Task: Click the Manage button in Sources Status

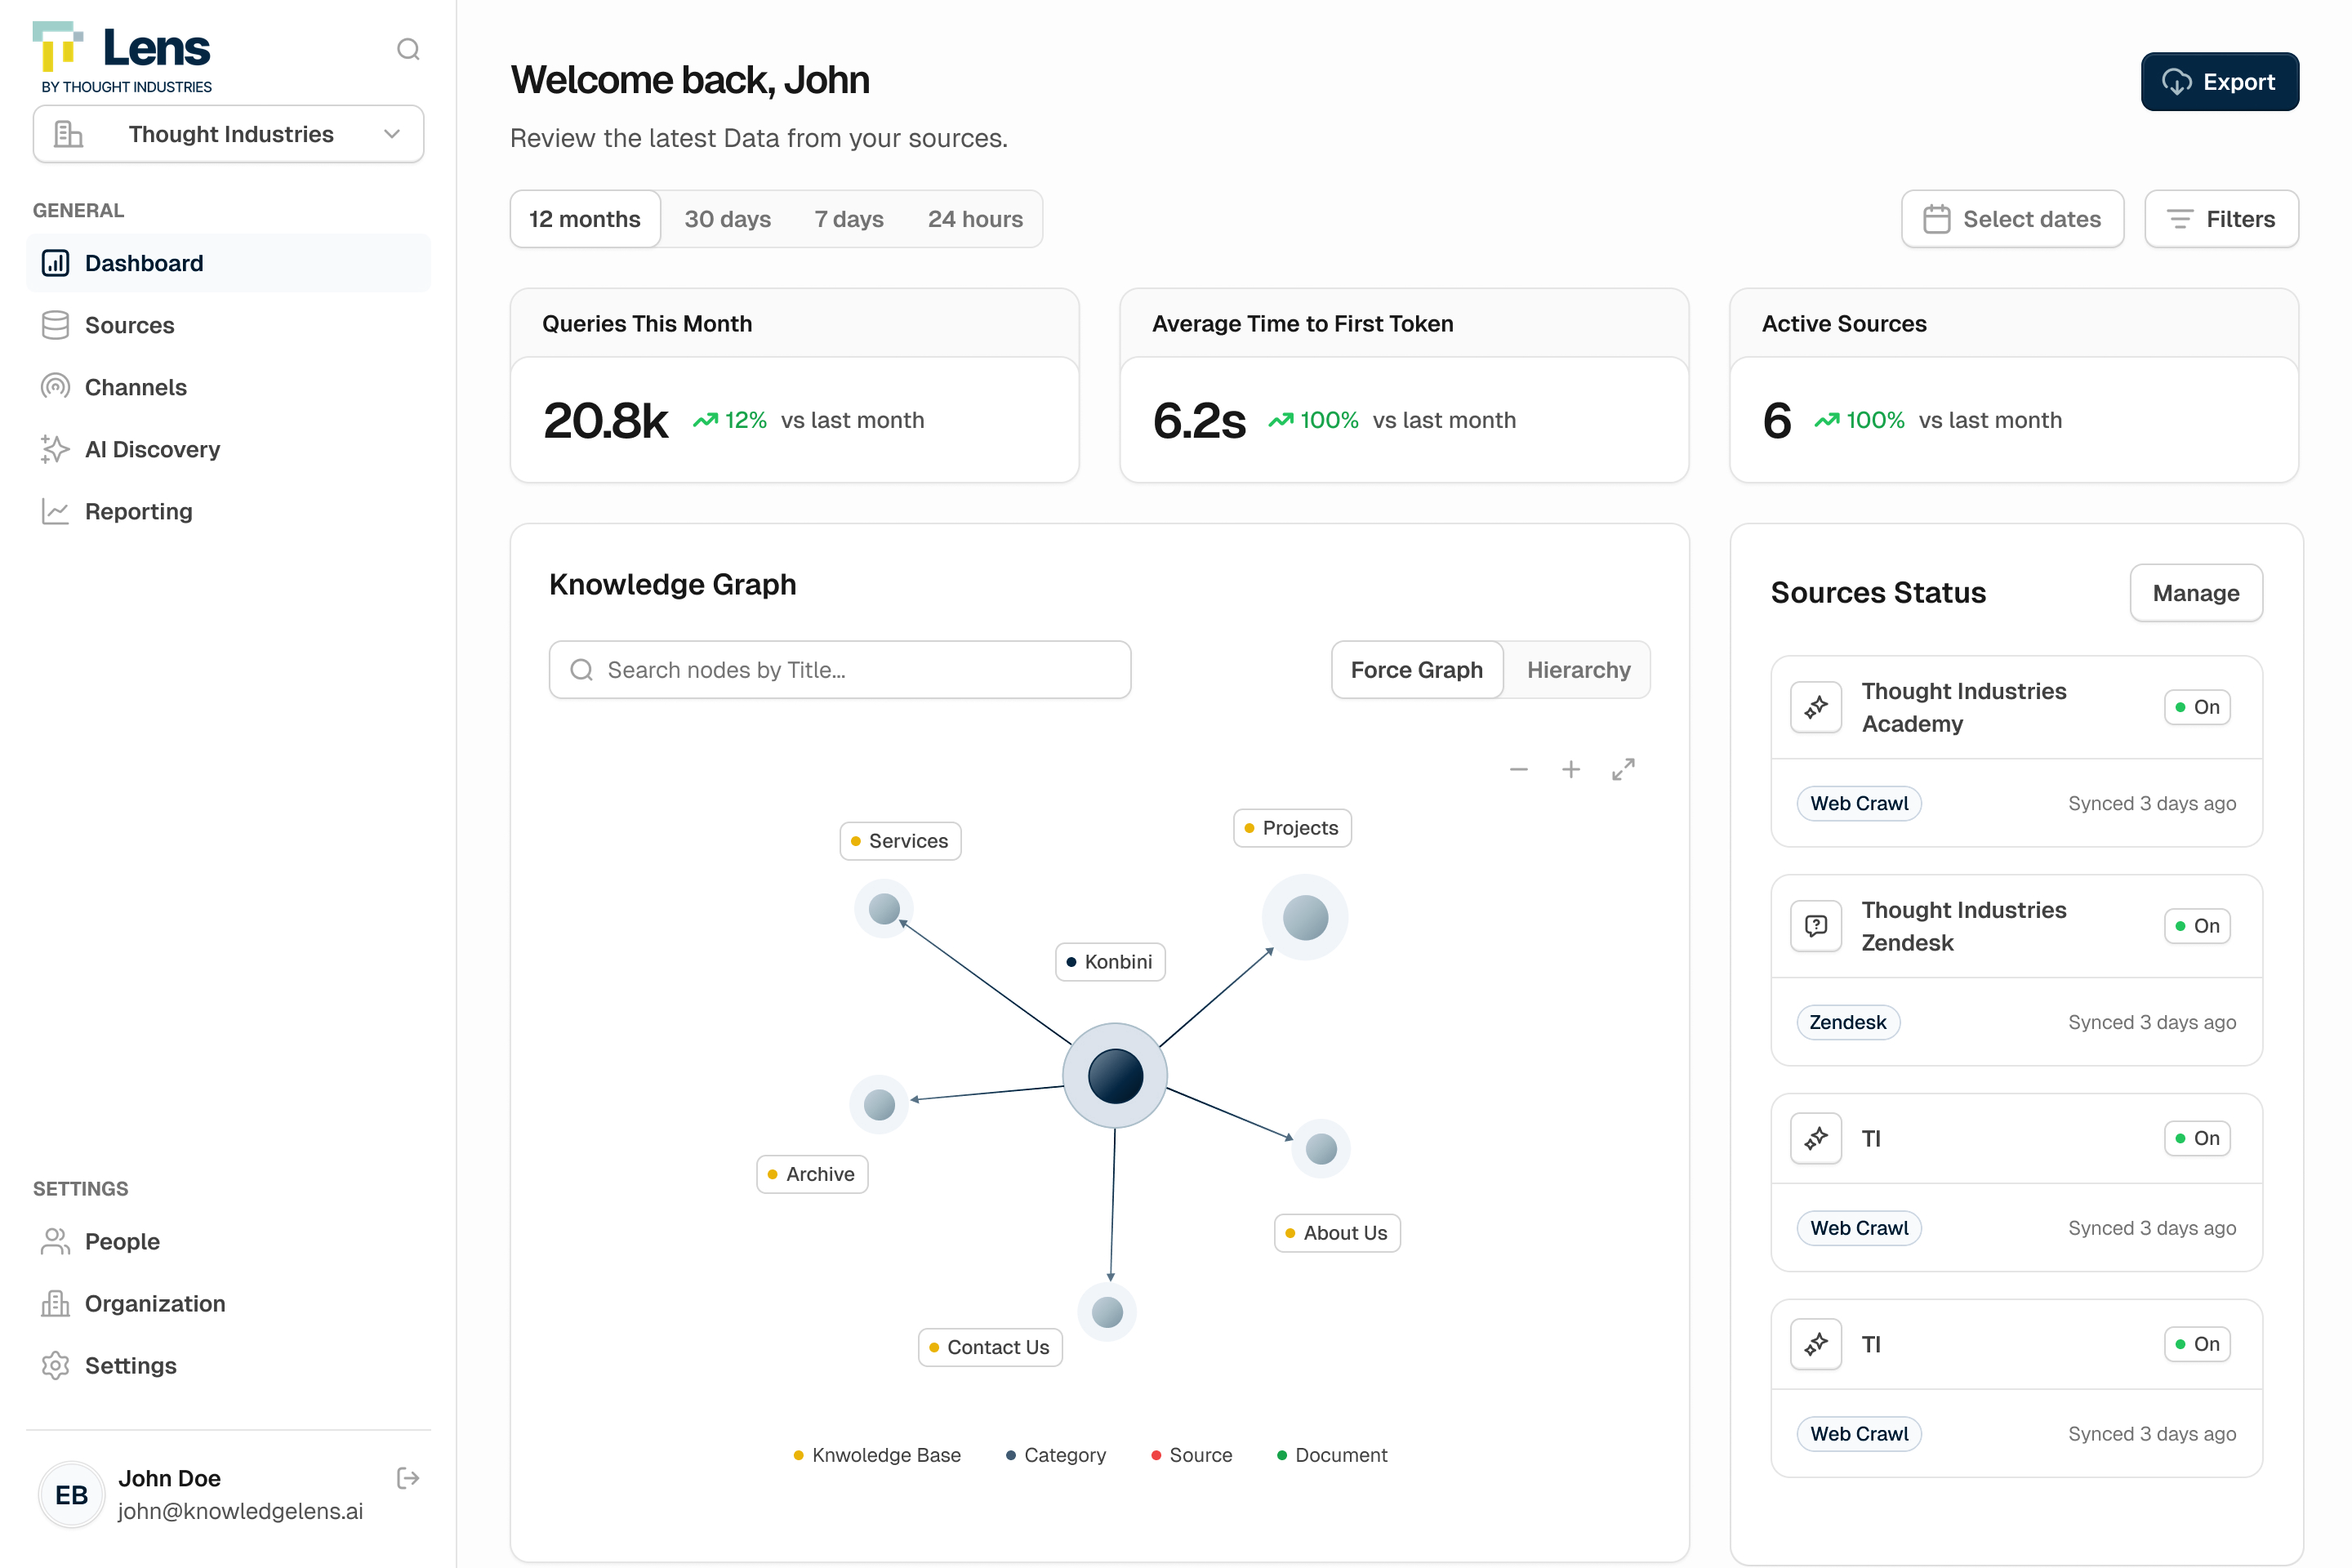Action: [2196, 593]
